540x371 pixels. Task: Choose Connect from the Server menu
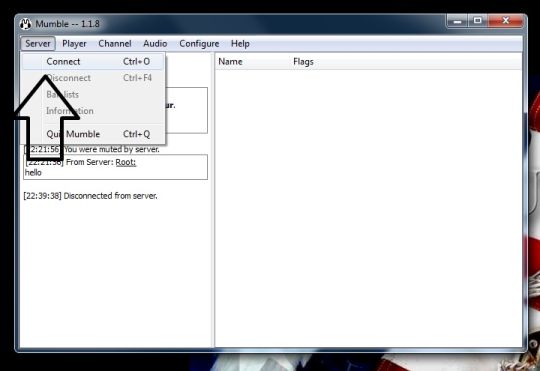[x=93, y=62]
